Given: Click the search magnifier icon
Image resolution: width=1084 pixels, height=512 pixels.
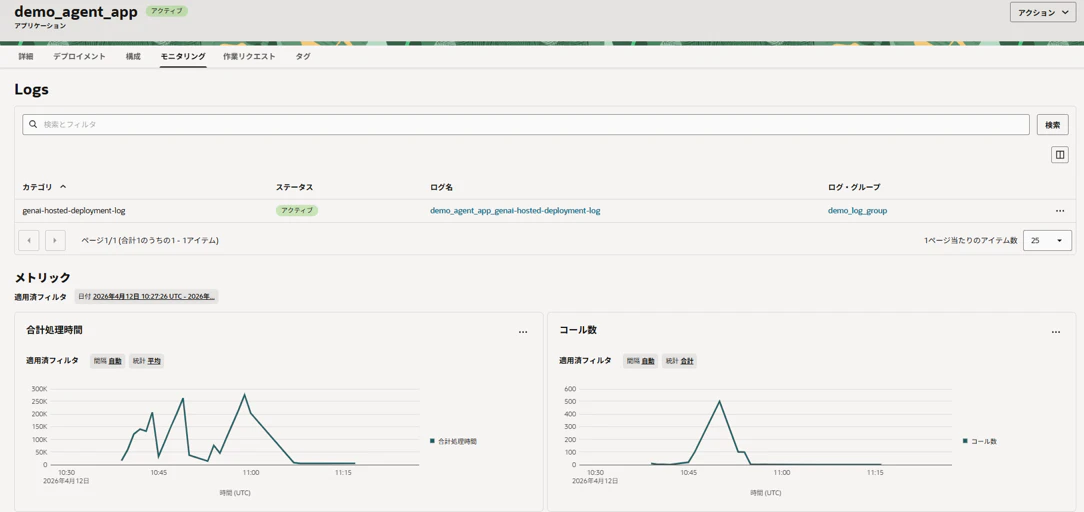Looking at the screenshot, I should point(32,124).
